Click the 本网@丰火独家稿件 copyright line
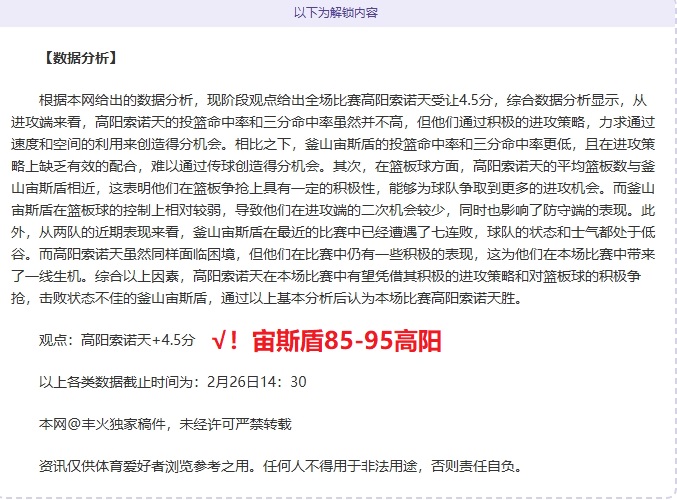 (165, 424)
